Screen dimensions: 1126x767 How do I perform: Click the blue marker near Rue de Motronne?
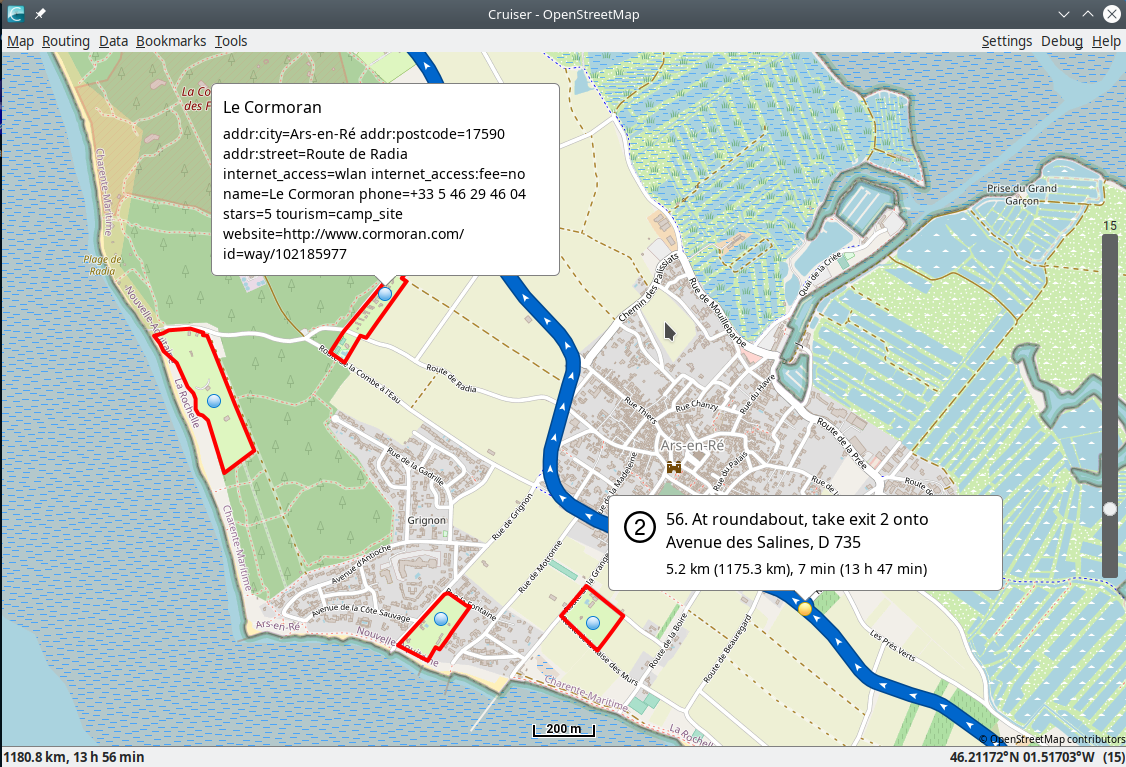tap(592, 623)
